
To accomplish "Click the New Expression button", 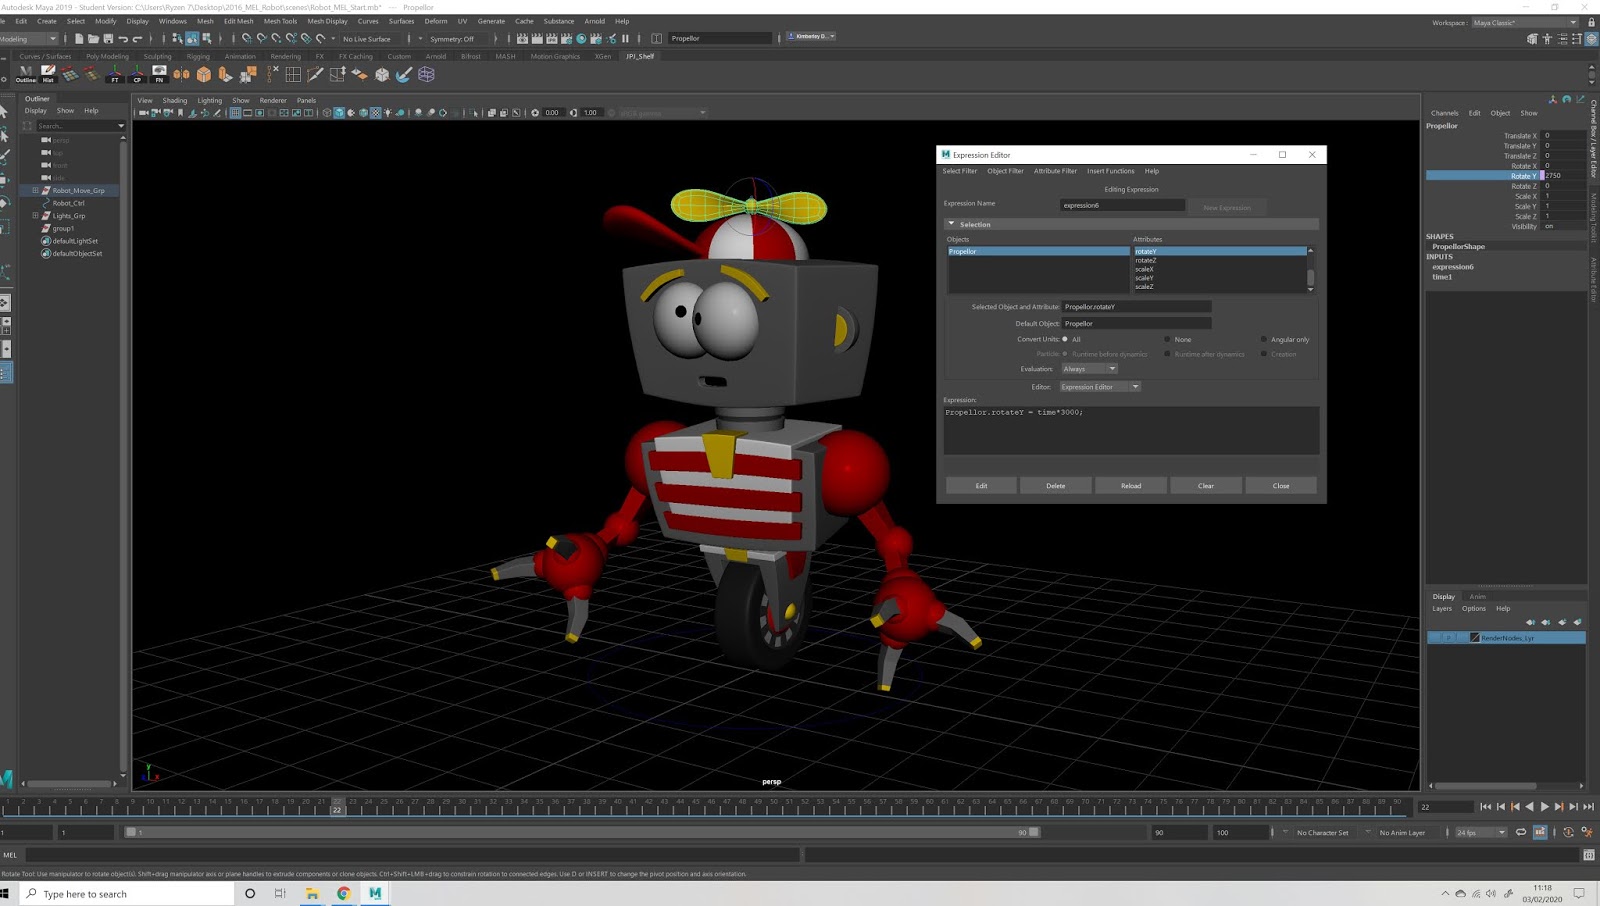I will click(x=1227, y=208).
